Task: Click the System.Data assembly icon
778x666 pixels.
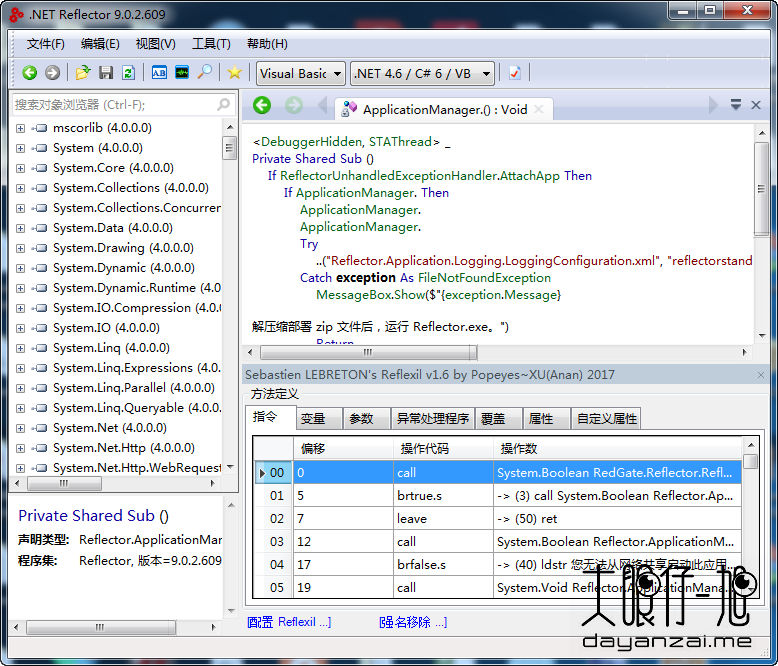Action: (x=40, y=228)
